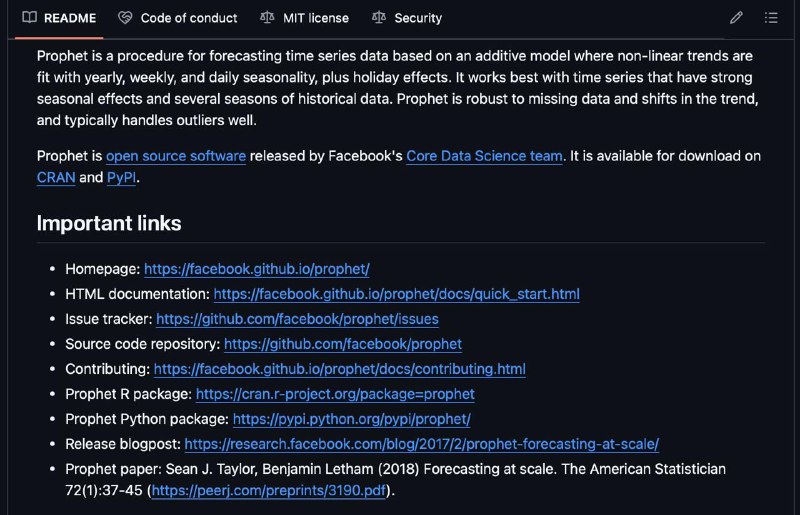The height and width of the screenshot is (515, 800).
Task: Open the Security tab
Action: tap(407, 18)
